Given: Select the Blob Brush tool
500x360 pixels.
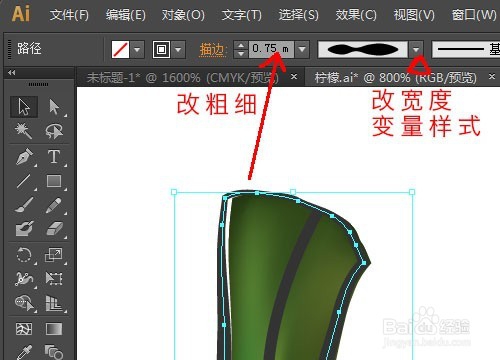Looking at the screenshot, I should (24, 229).
